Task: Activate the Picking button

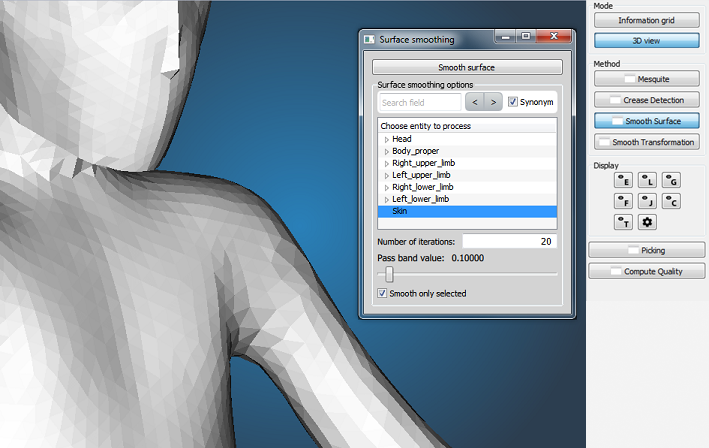Action: coord(647,250)
